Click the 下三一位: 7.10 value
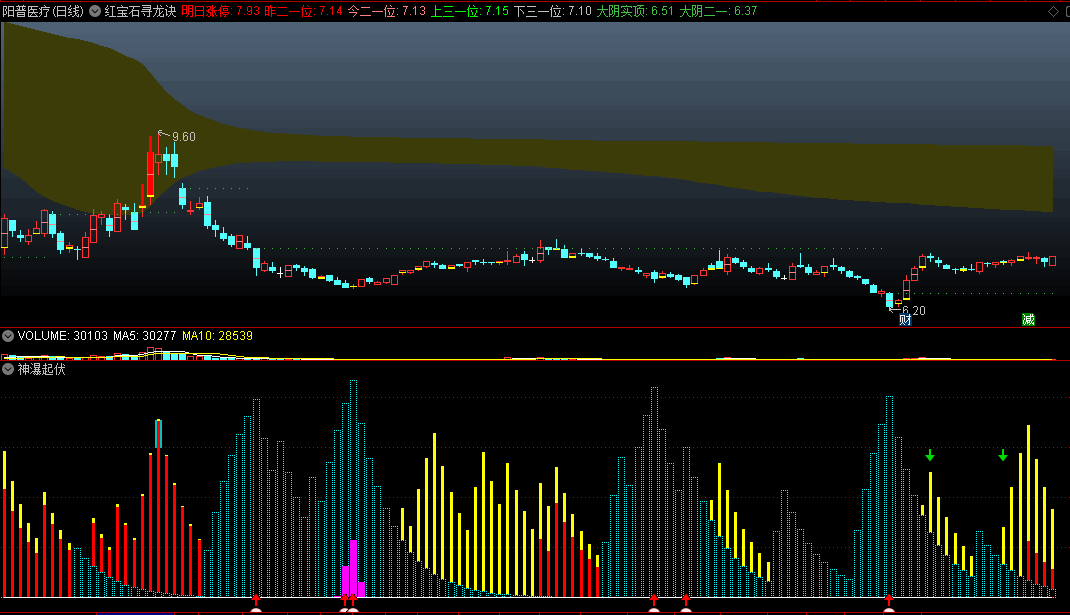 tap(552, 11)
